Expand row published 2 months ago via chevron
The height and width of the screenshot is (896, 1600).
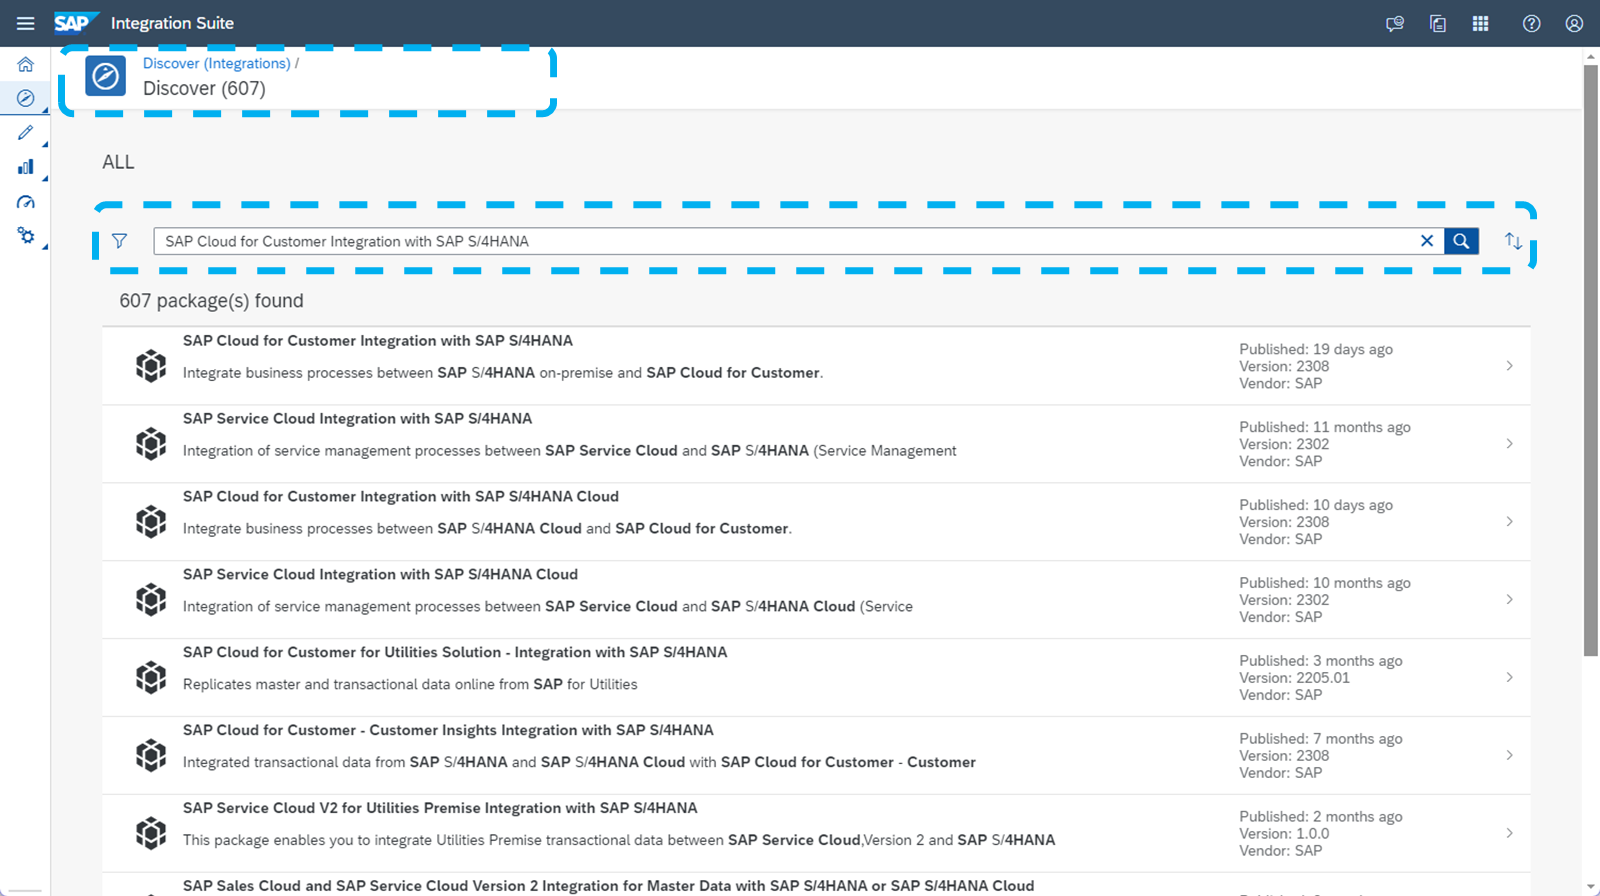(x=1509, y=834)
